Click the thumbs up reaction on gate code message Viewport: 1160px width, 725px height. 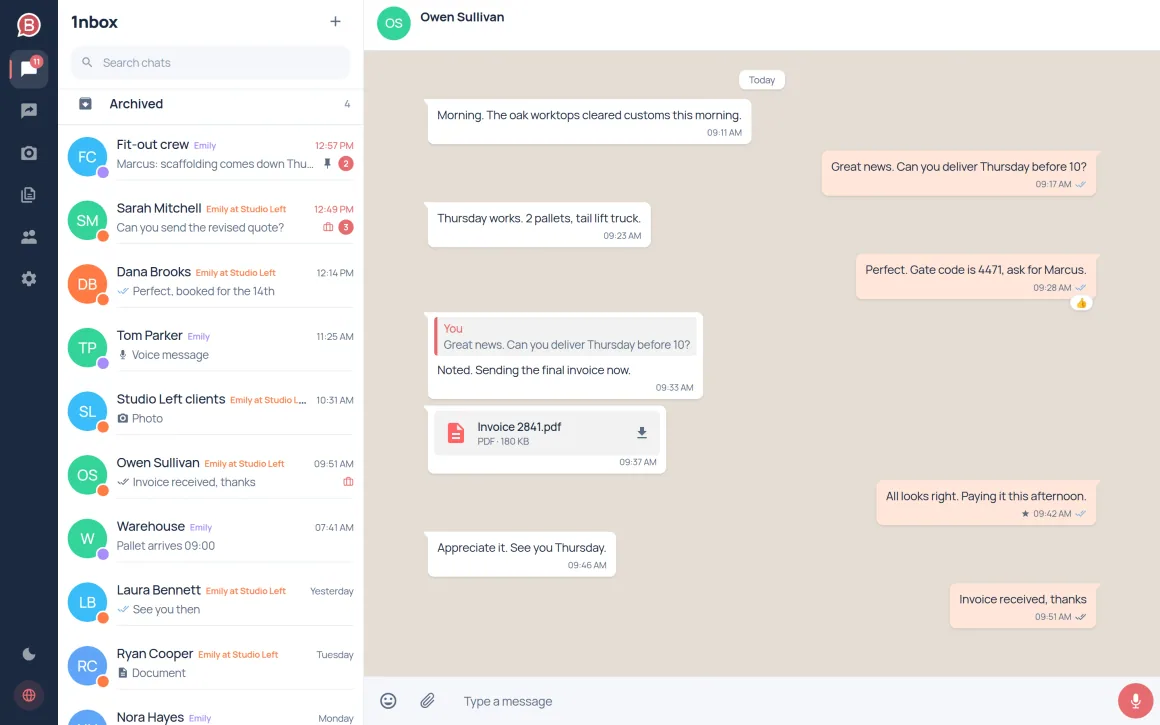pyautogui.click(x=1082, y=303)
